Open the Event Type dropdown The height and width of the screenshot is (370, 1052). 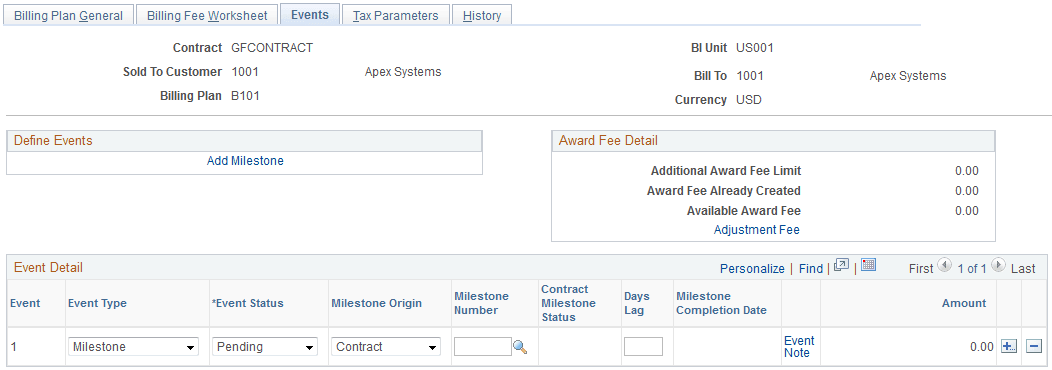pos(133,346)
